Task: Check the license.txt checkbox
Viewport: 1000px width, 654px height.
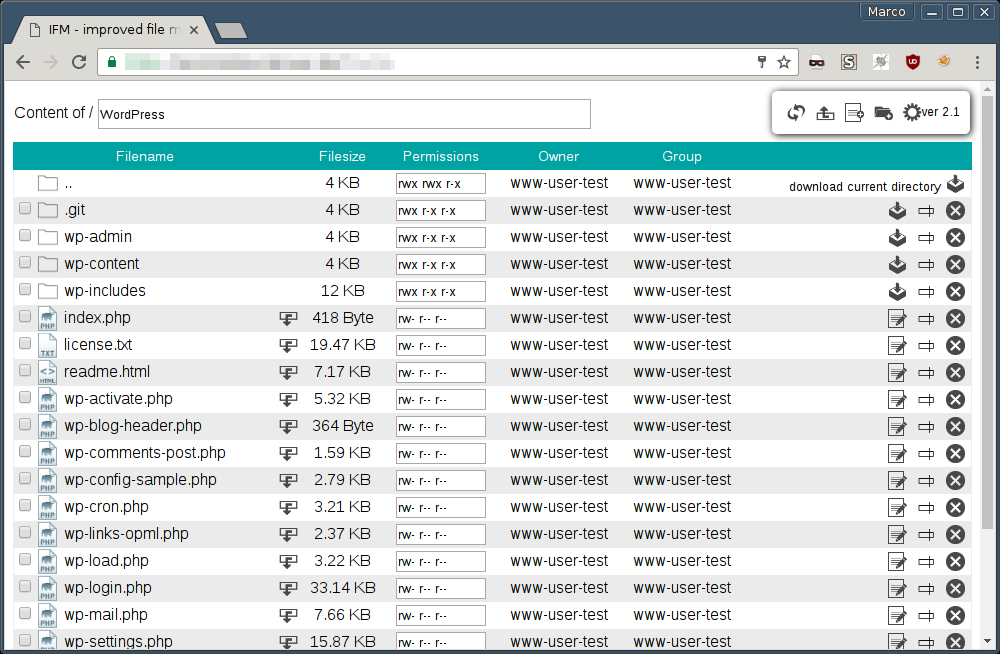Action: pos(25,343)
